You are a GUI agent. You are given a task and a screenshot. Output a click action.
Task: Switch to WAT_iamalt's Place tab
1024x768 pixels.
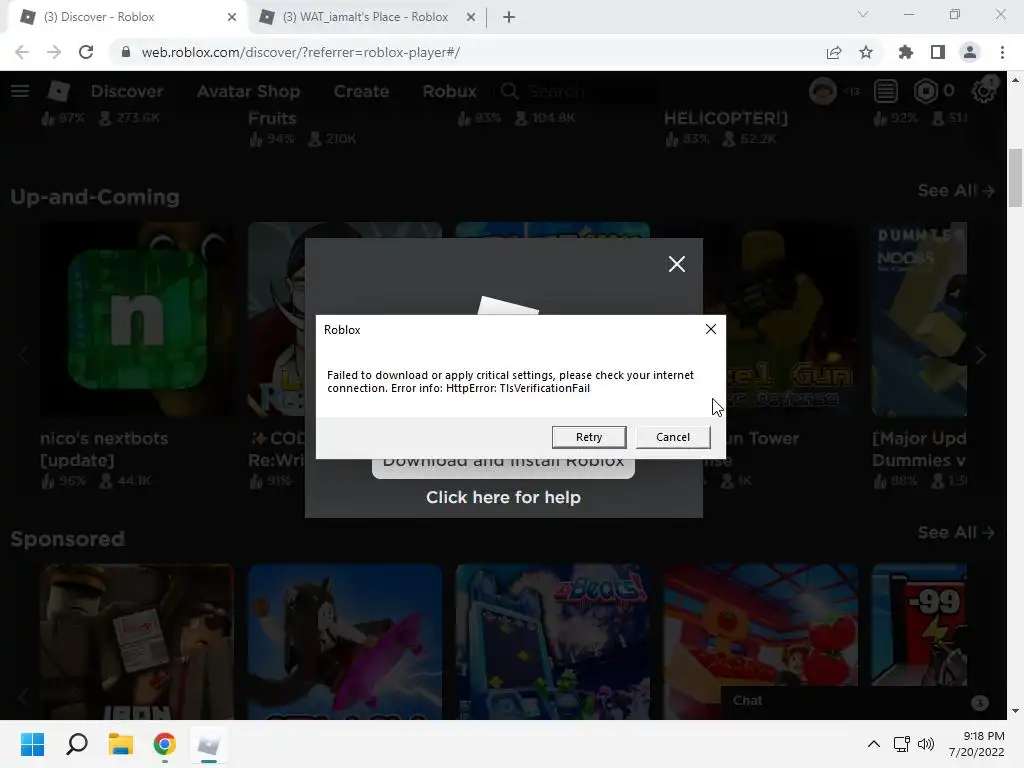tap(365, 17)
